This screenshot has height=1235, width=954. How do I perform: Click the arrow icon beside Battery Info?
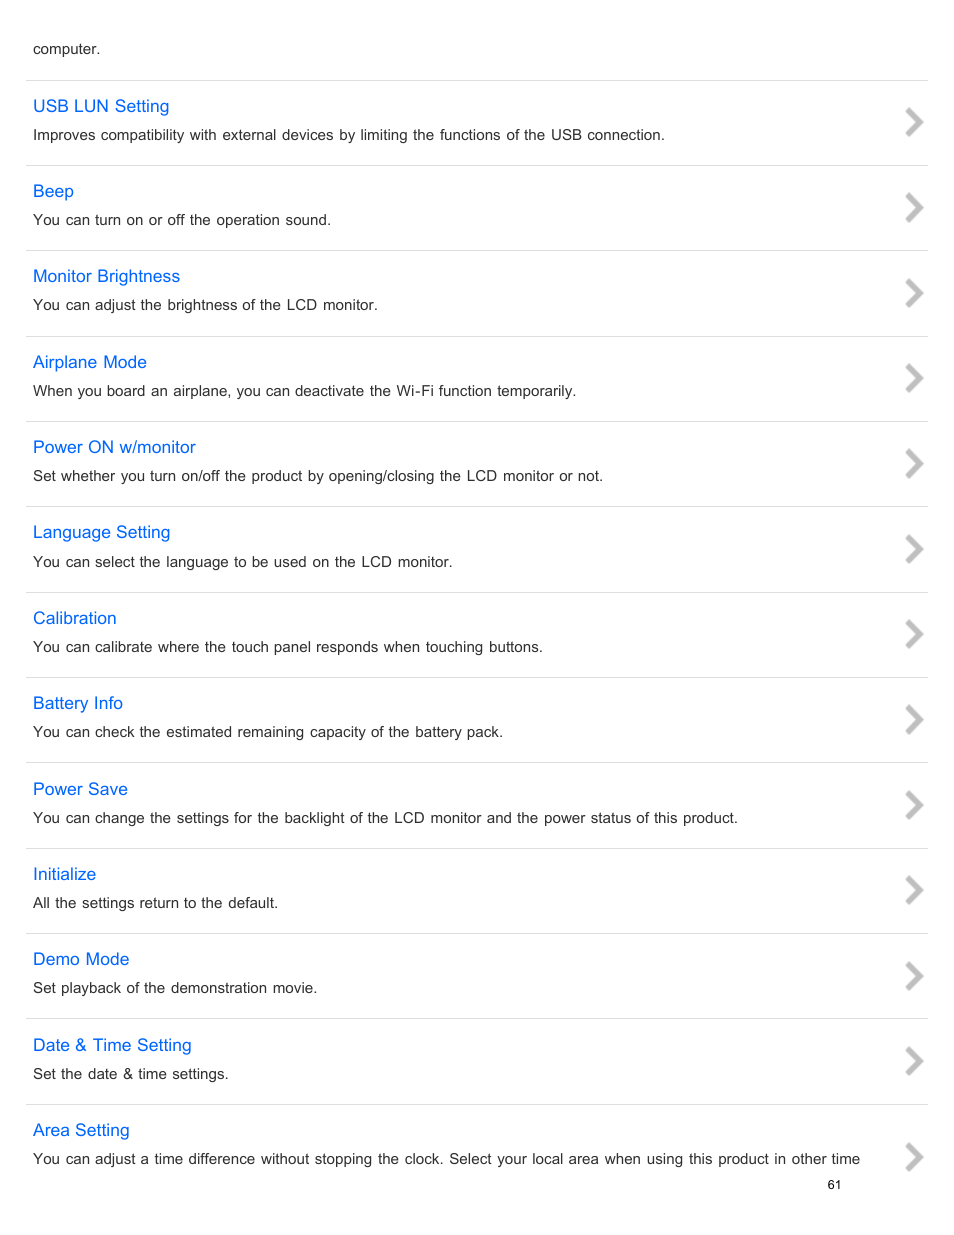click(914, 720)
